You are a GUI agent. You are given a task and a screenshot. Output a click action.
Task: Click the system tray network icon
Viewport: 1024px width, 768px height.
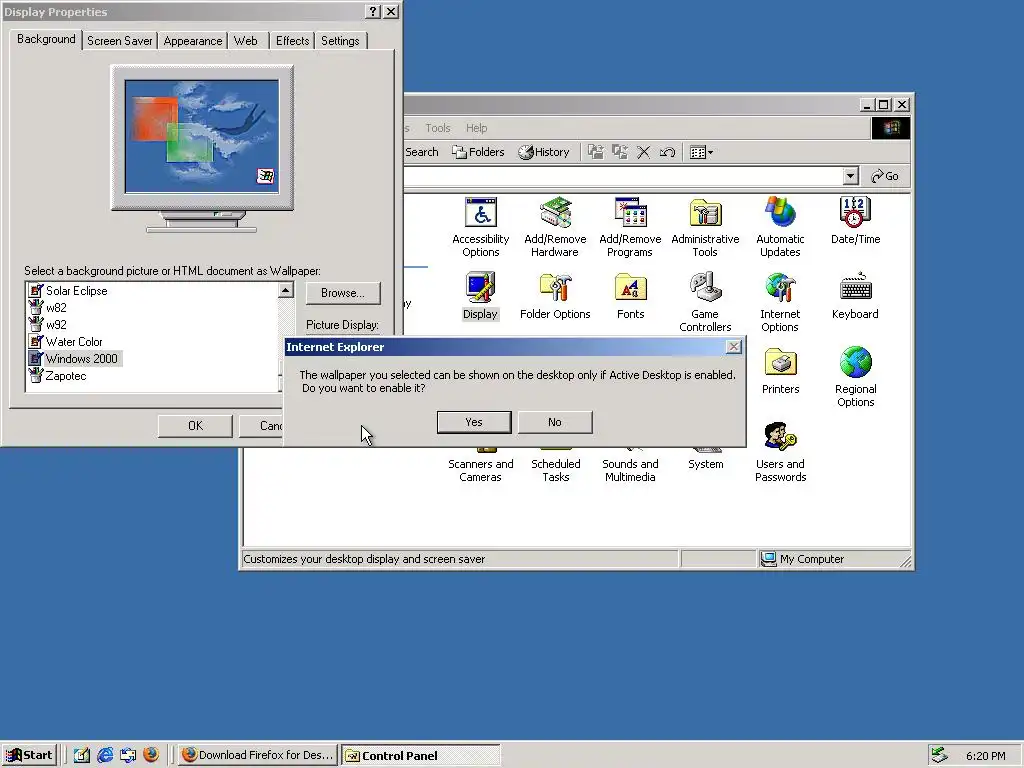pos(939,755)
